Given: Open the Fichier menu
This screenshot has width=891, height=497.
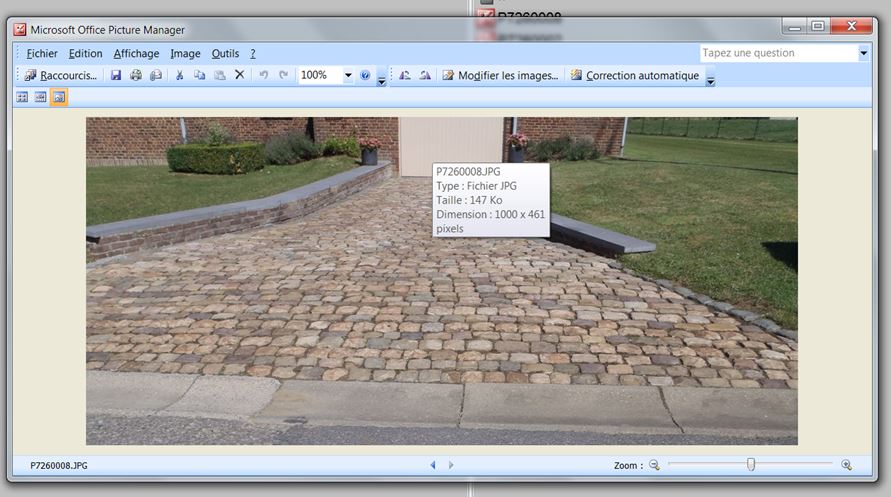Looking at the screenshot, I should (x=42, y=53).
